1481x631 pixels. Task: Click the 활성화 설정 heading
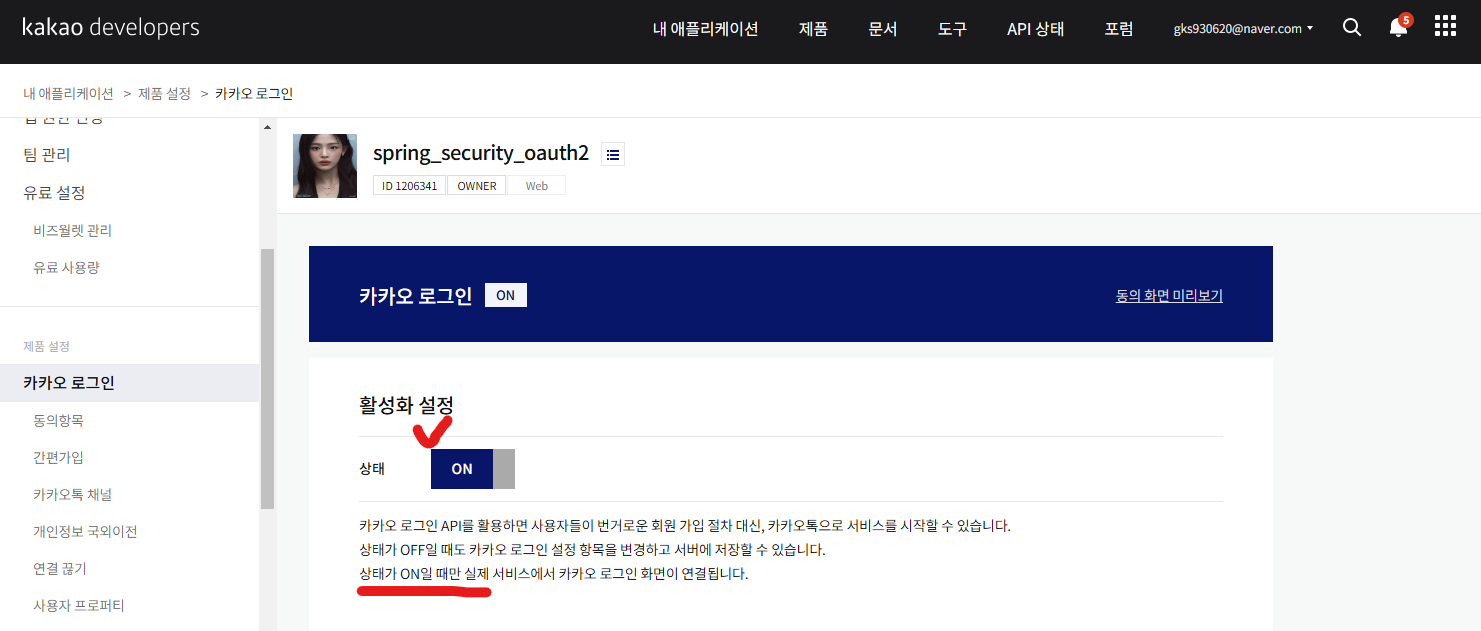point(406,405)
